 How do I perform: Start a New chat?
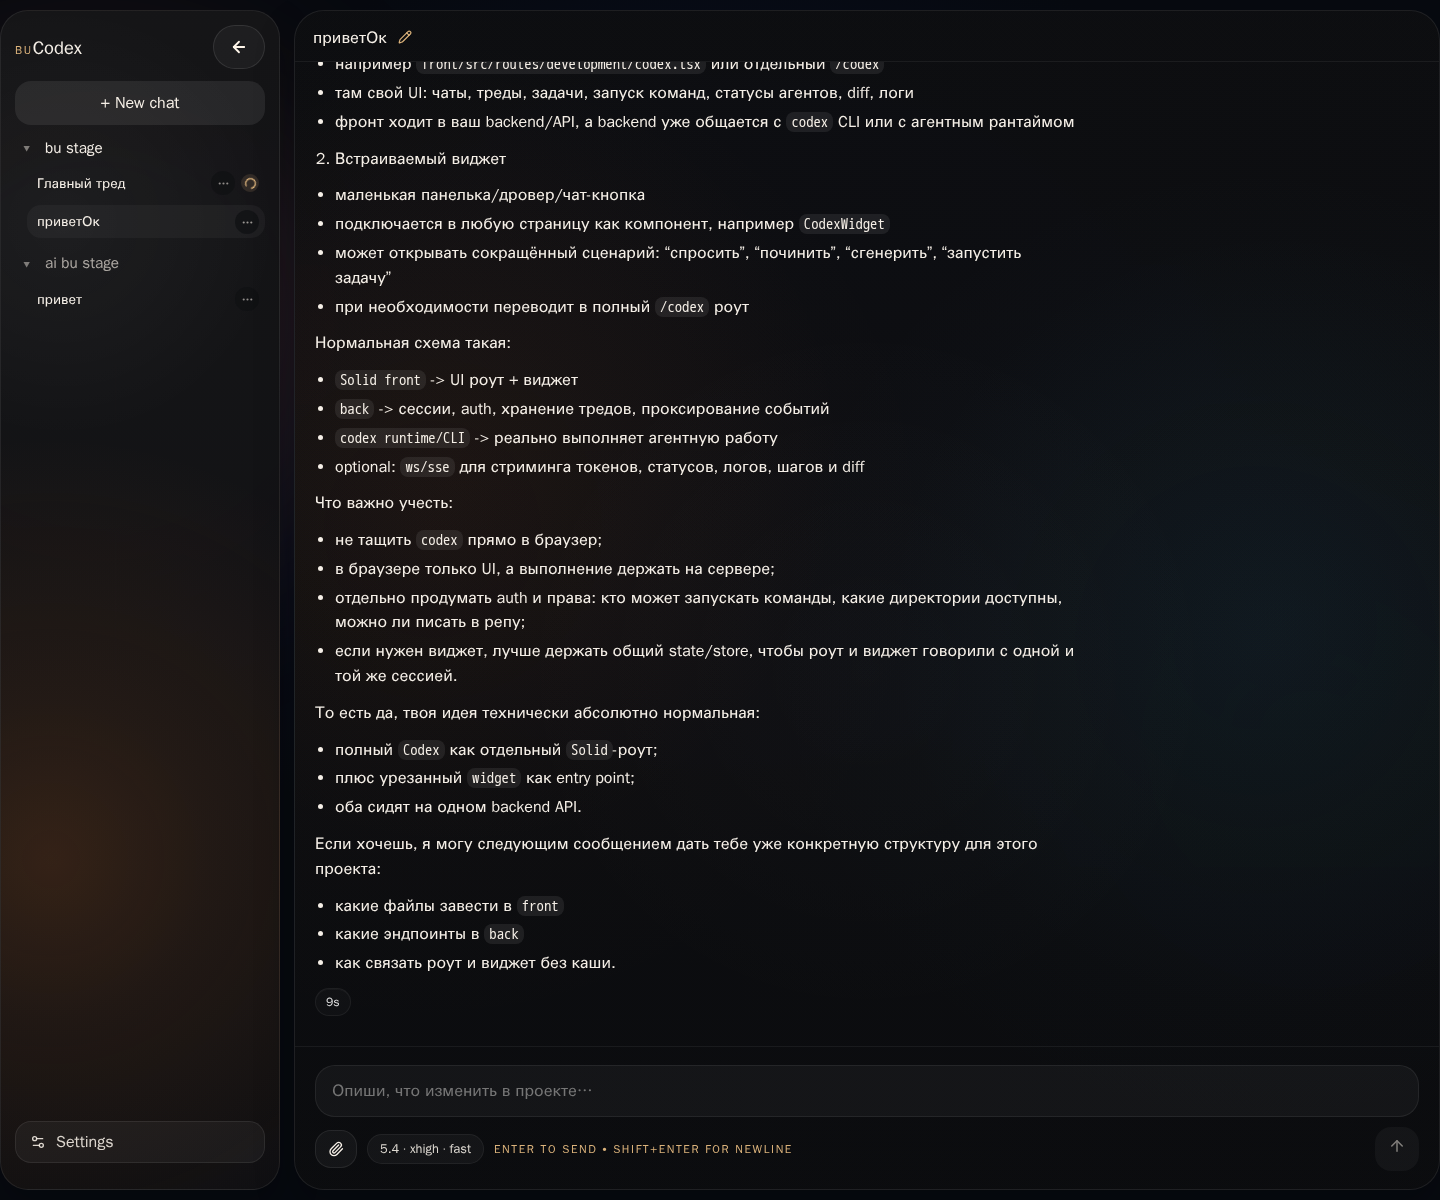tap(140, 103)
